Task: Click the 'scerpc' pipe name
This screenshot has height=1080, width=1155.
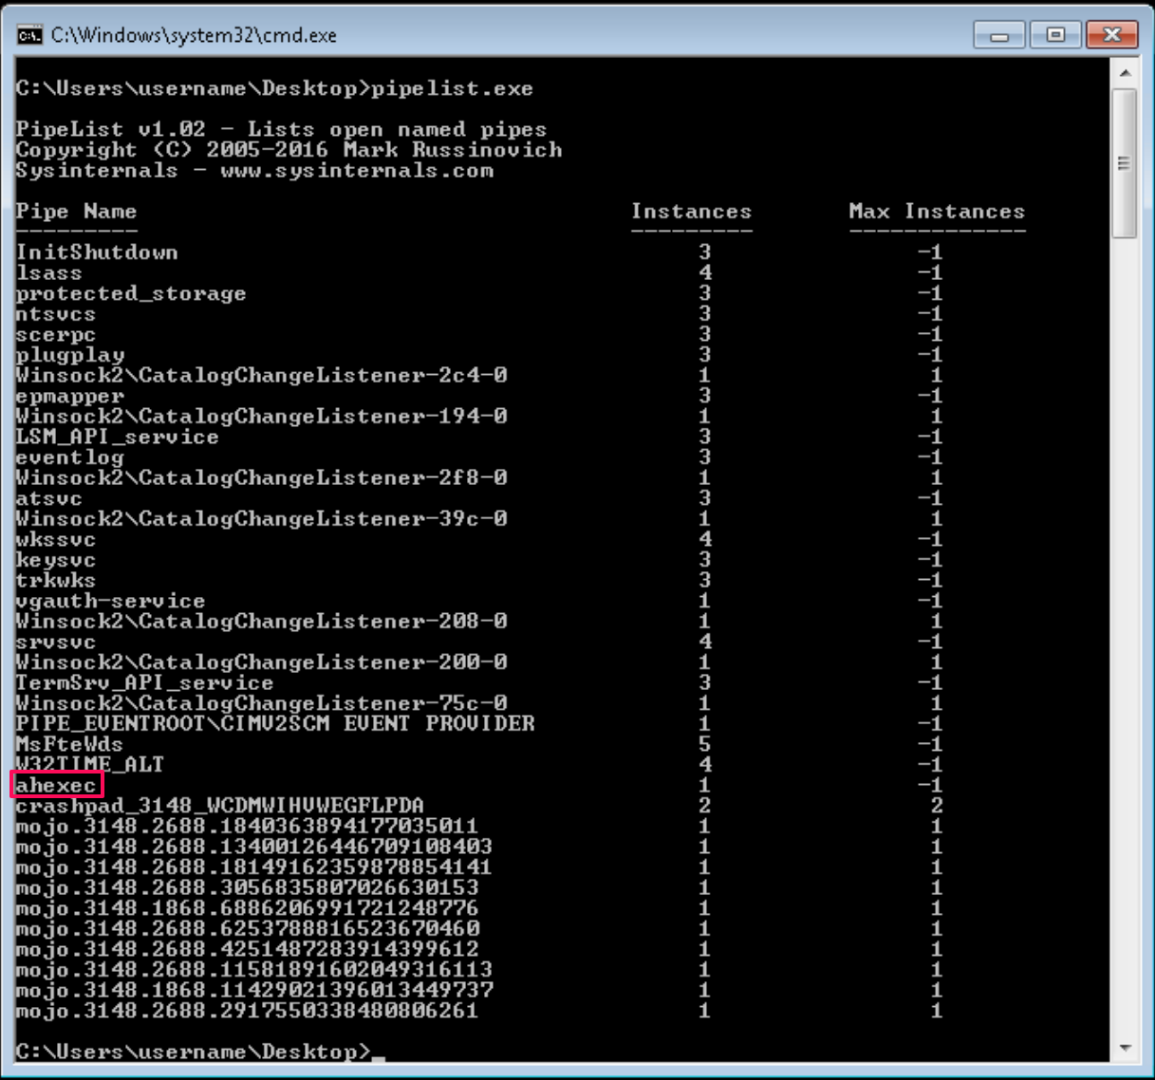Action: [x=56, y=334]
